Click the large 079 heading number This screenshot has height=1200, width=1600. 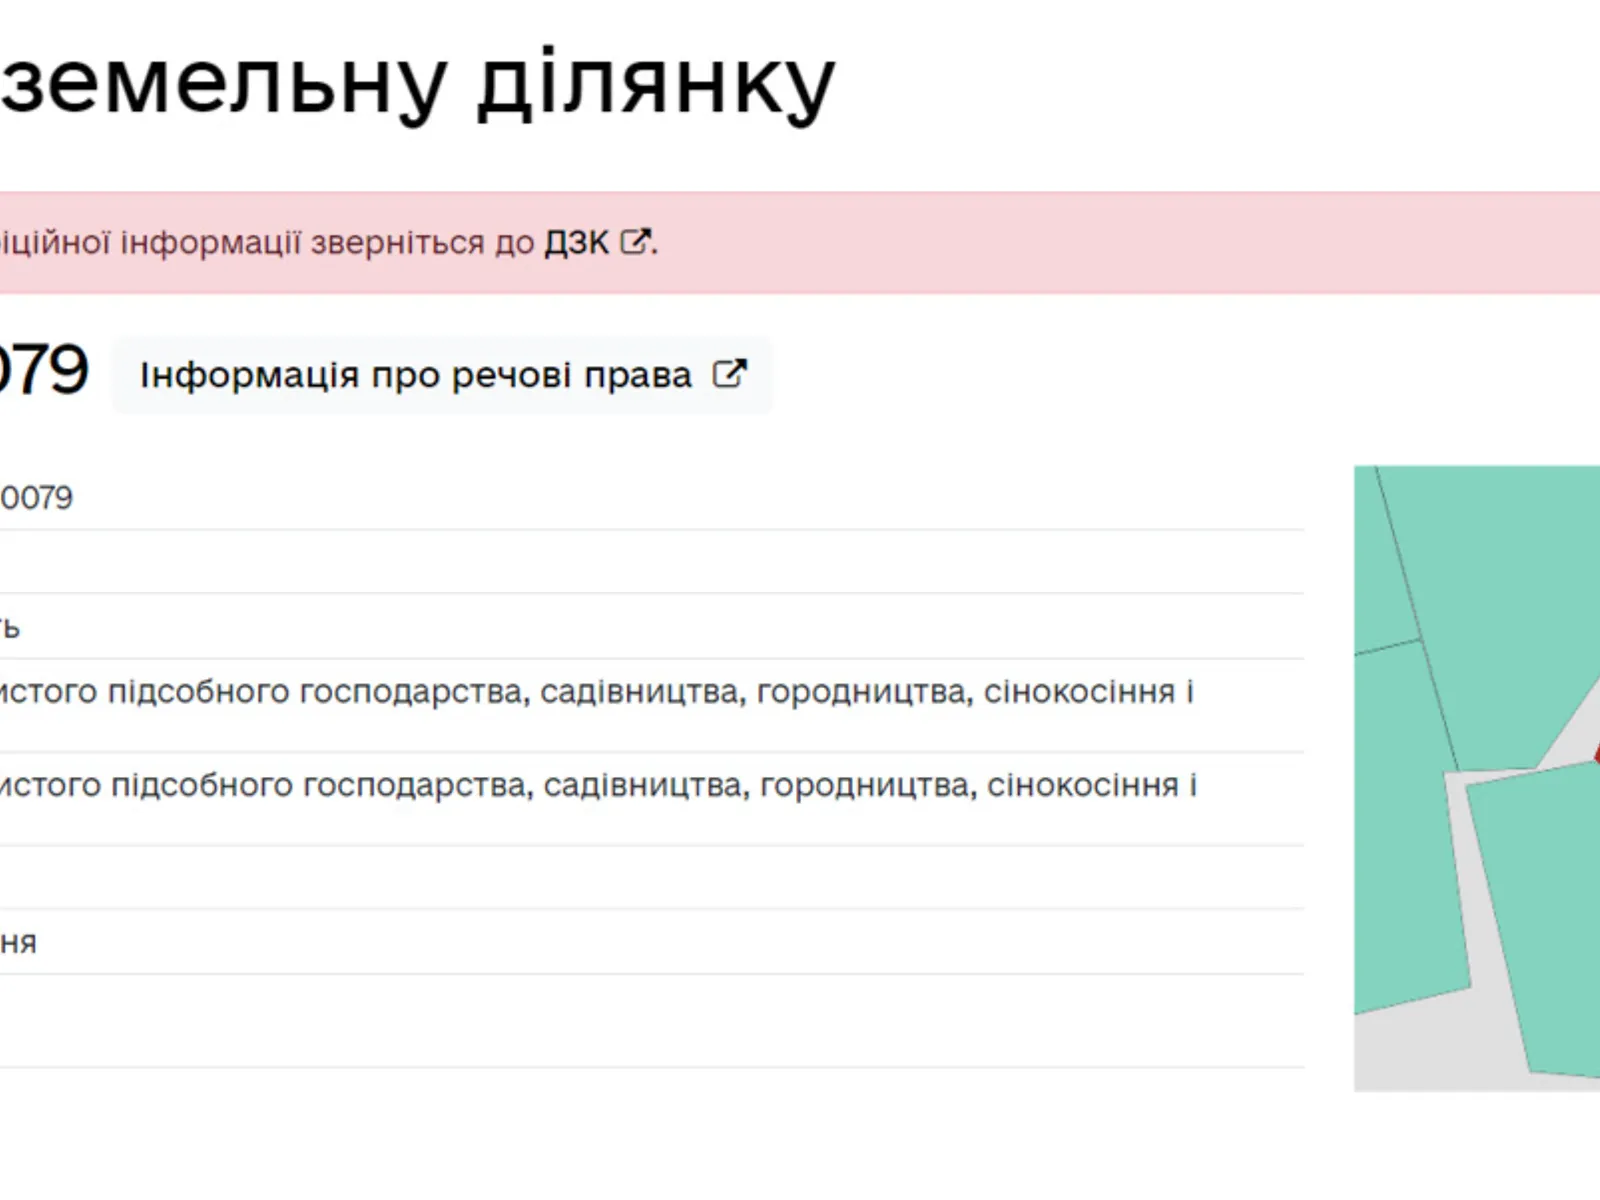pyautogui.click(x=44, y=370)
